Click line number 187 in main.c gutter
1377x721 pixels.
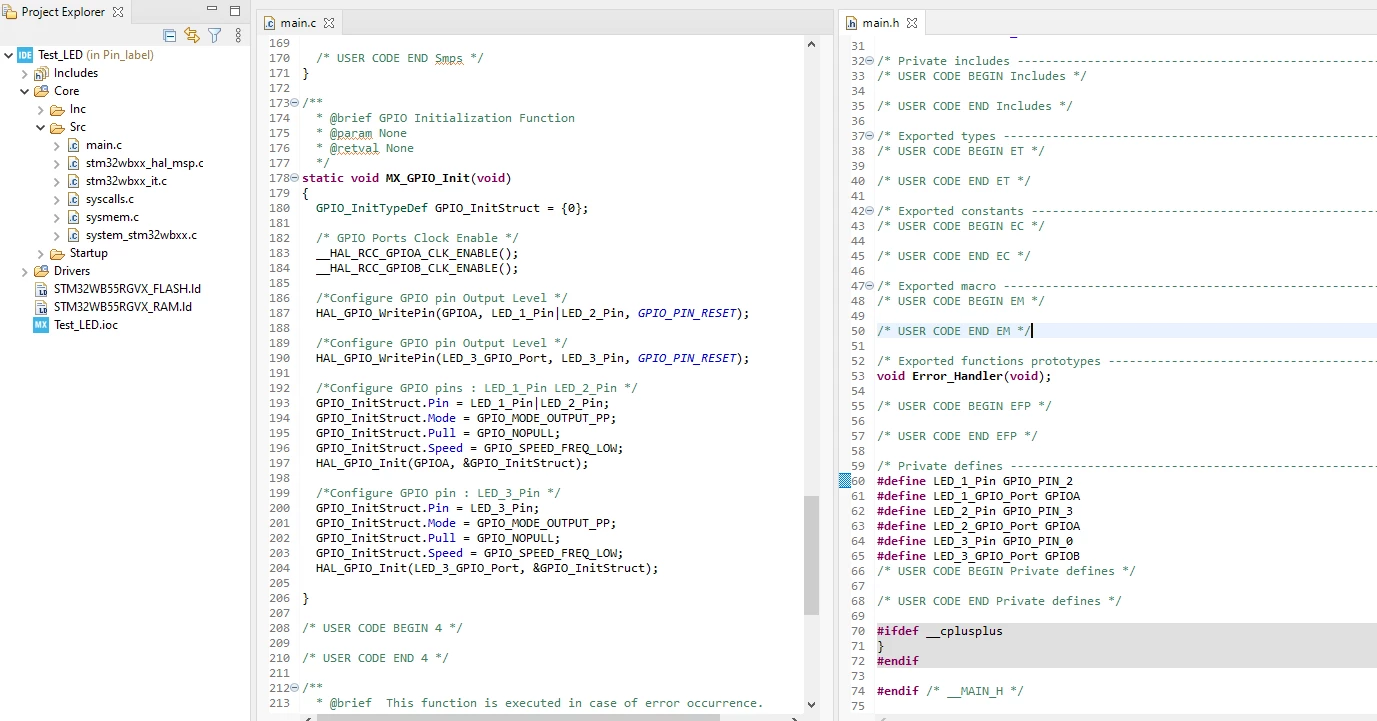pyautogui.click(x=279, y=313)
